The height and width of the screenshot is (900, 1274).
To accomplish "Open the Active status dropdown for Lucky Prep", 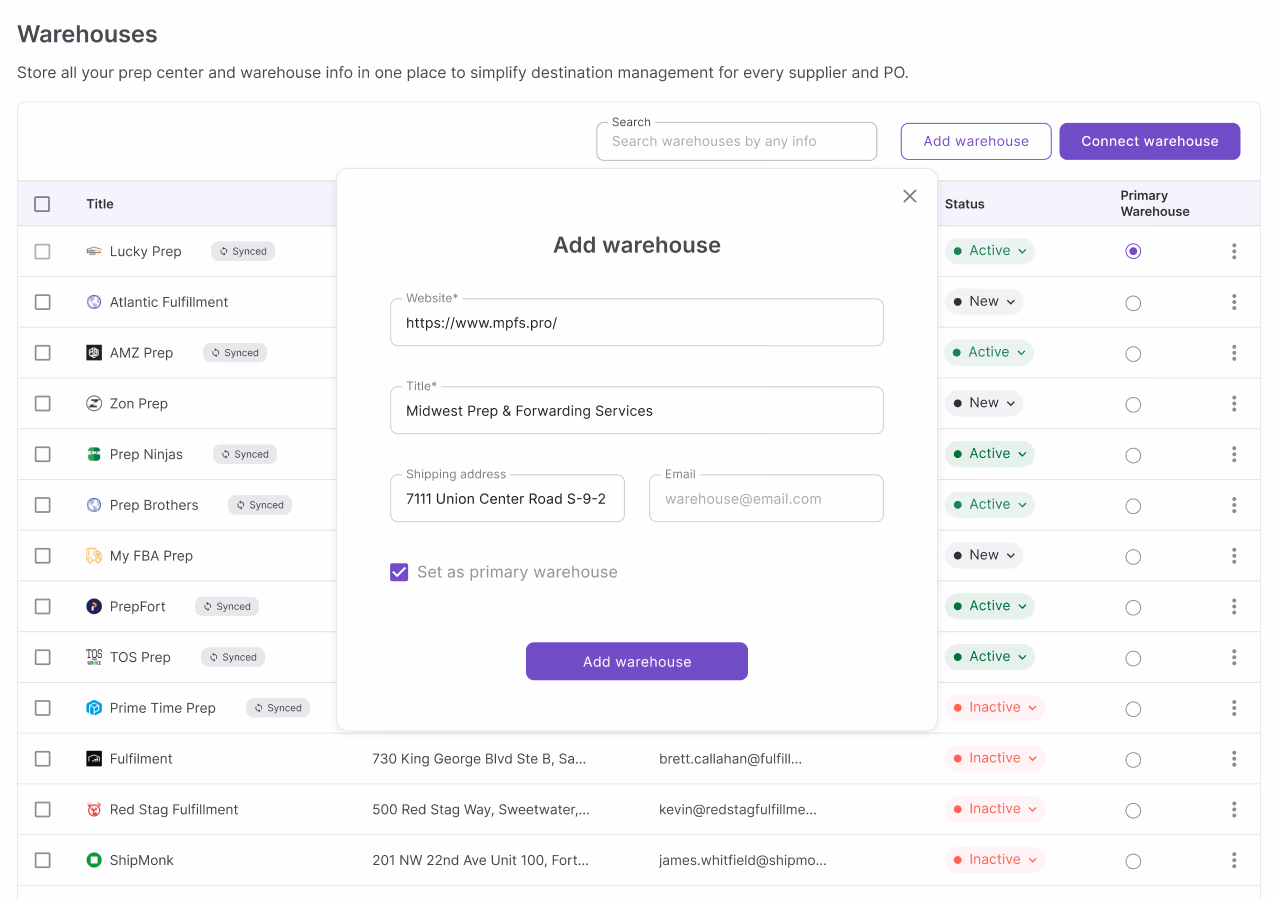I will (x=989, y=251).
